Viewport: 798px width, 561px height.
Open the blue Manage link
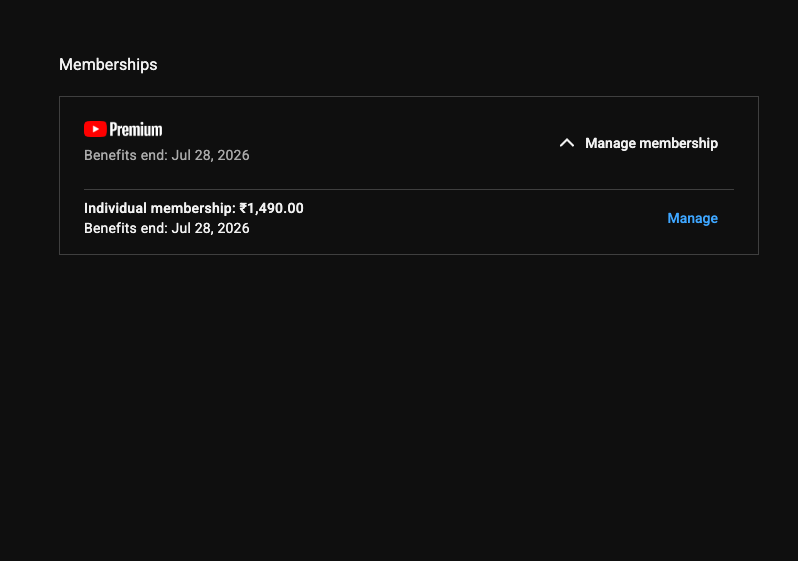pos(692,218)
